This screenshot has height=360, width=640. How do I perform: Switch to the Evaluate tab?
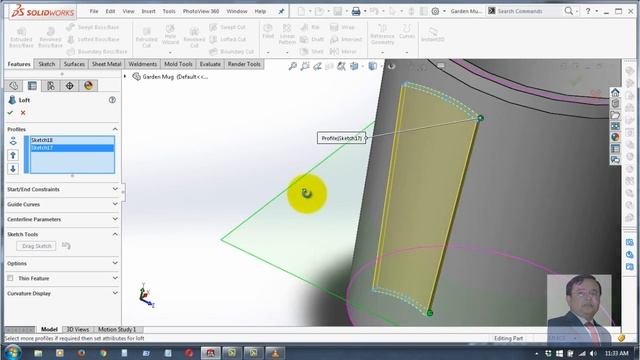pos(210,64)
